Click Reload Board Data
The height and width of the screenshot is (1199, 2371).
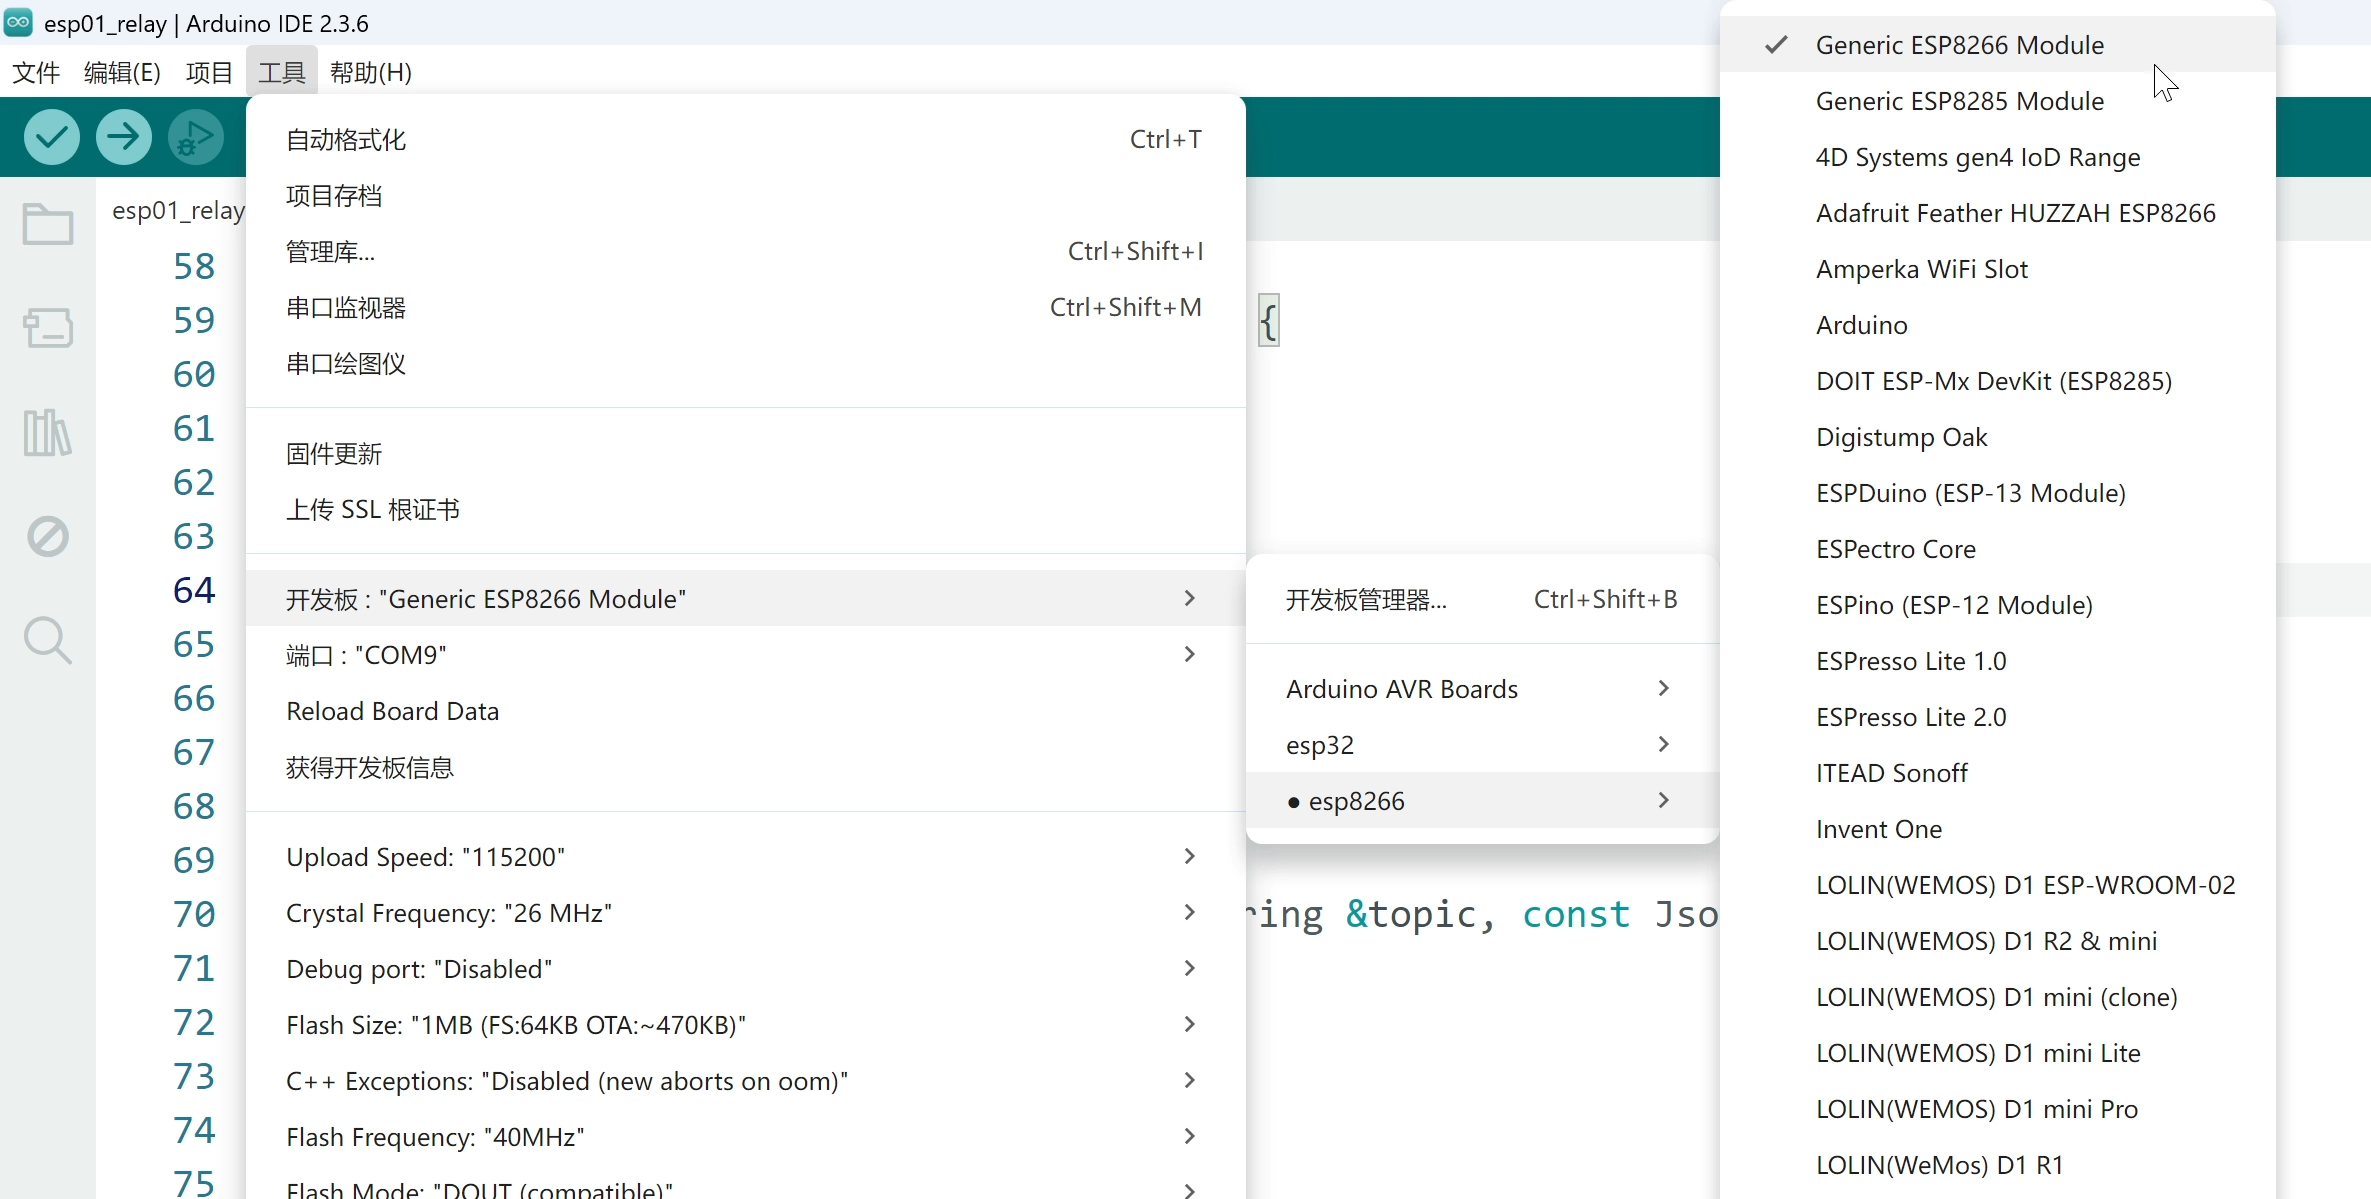tap(745, 711)
